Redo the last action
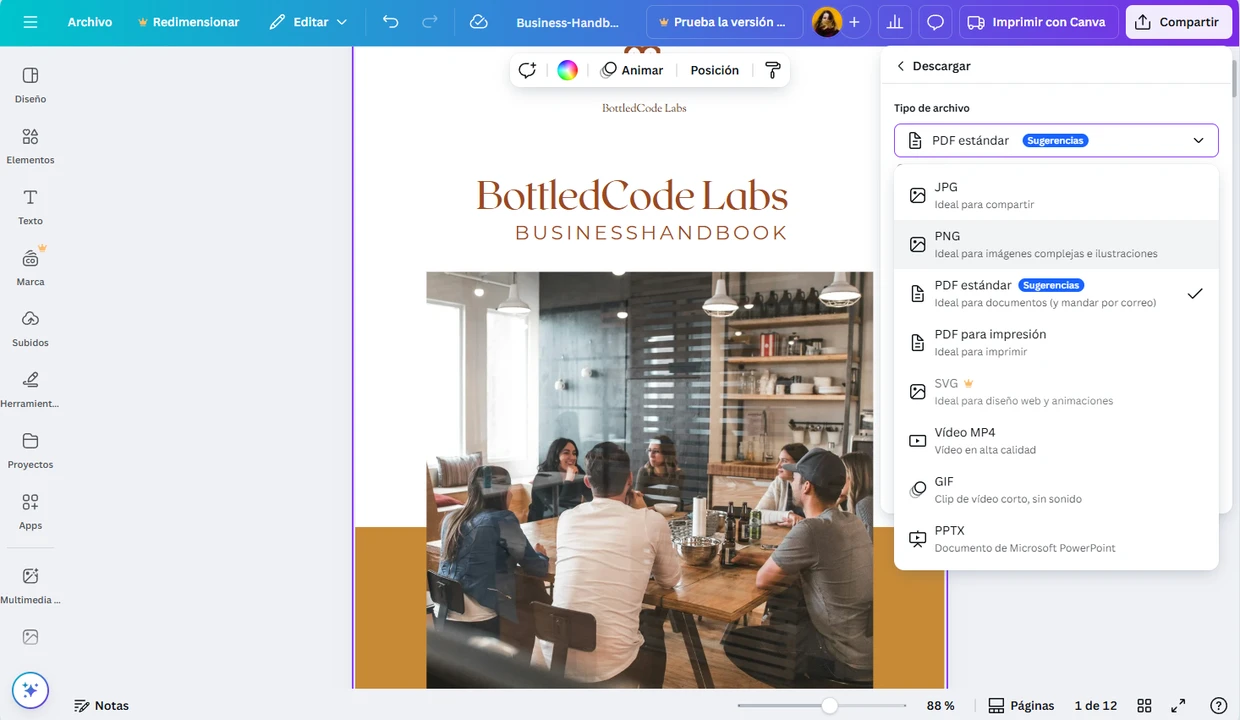This screenshot has width=1240, height=720. (430, 22)
